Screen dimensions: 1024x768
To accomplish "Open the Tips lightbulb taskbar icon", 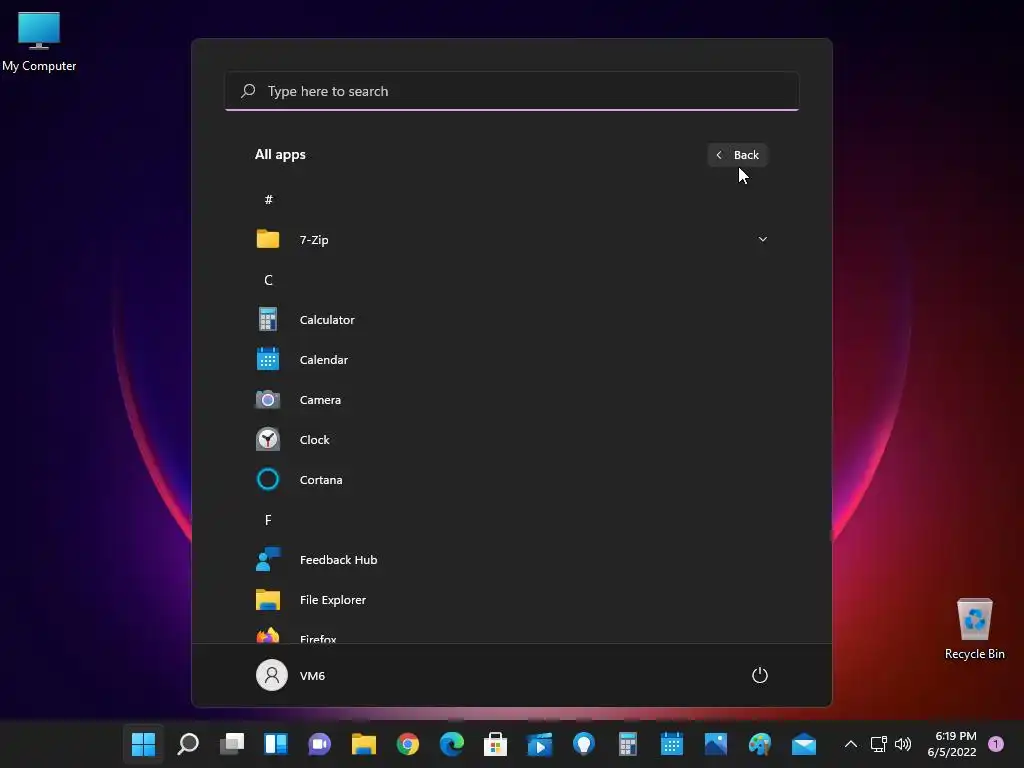I will click(583, 743).
